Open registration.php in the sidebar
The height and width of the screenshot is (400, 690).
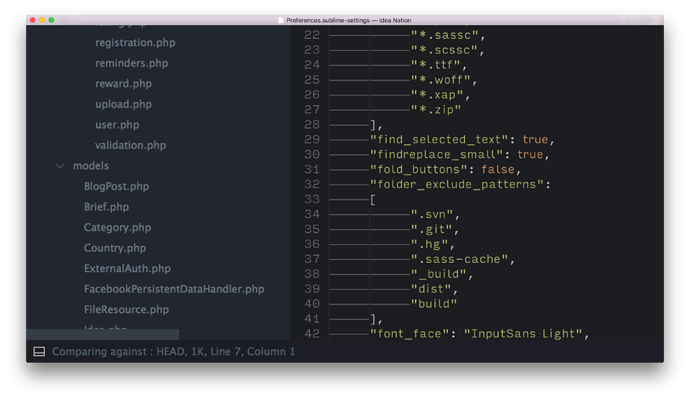[x=136, y=43]
